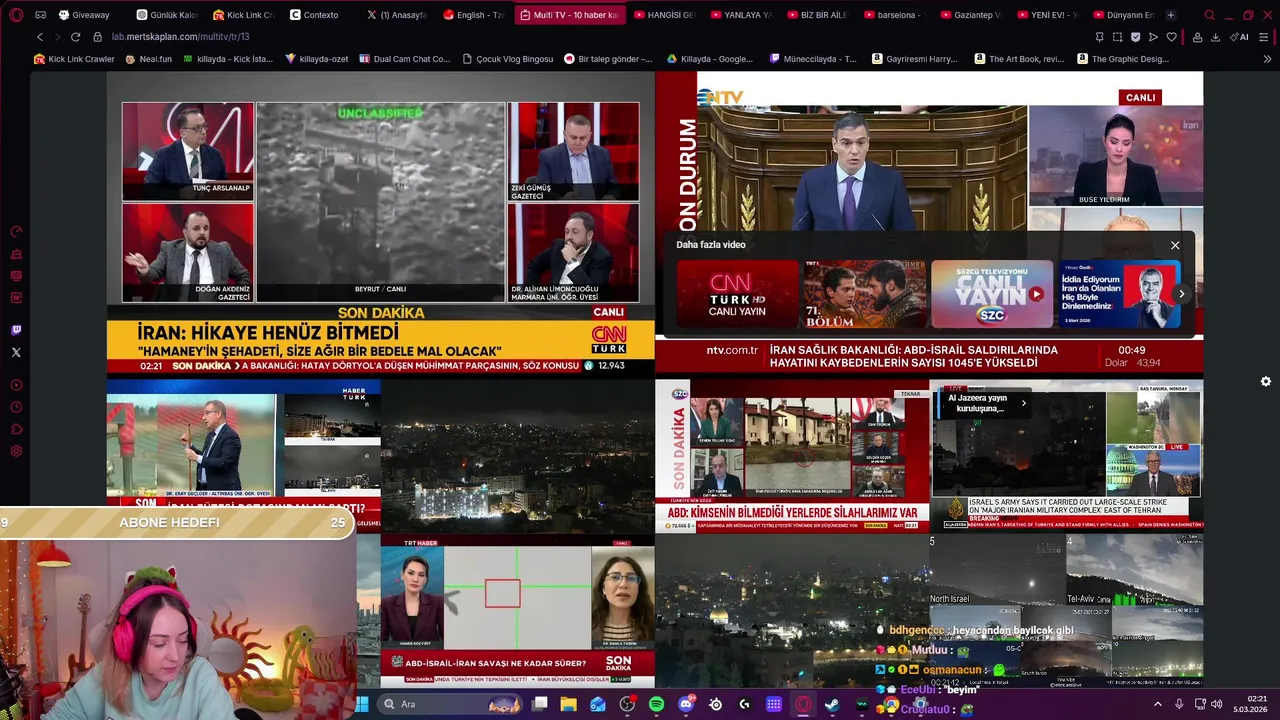
Task: Click the heart bookmark icon in address bar
Action: 1171,37
